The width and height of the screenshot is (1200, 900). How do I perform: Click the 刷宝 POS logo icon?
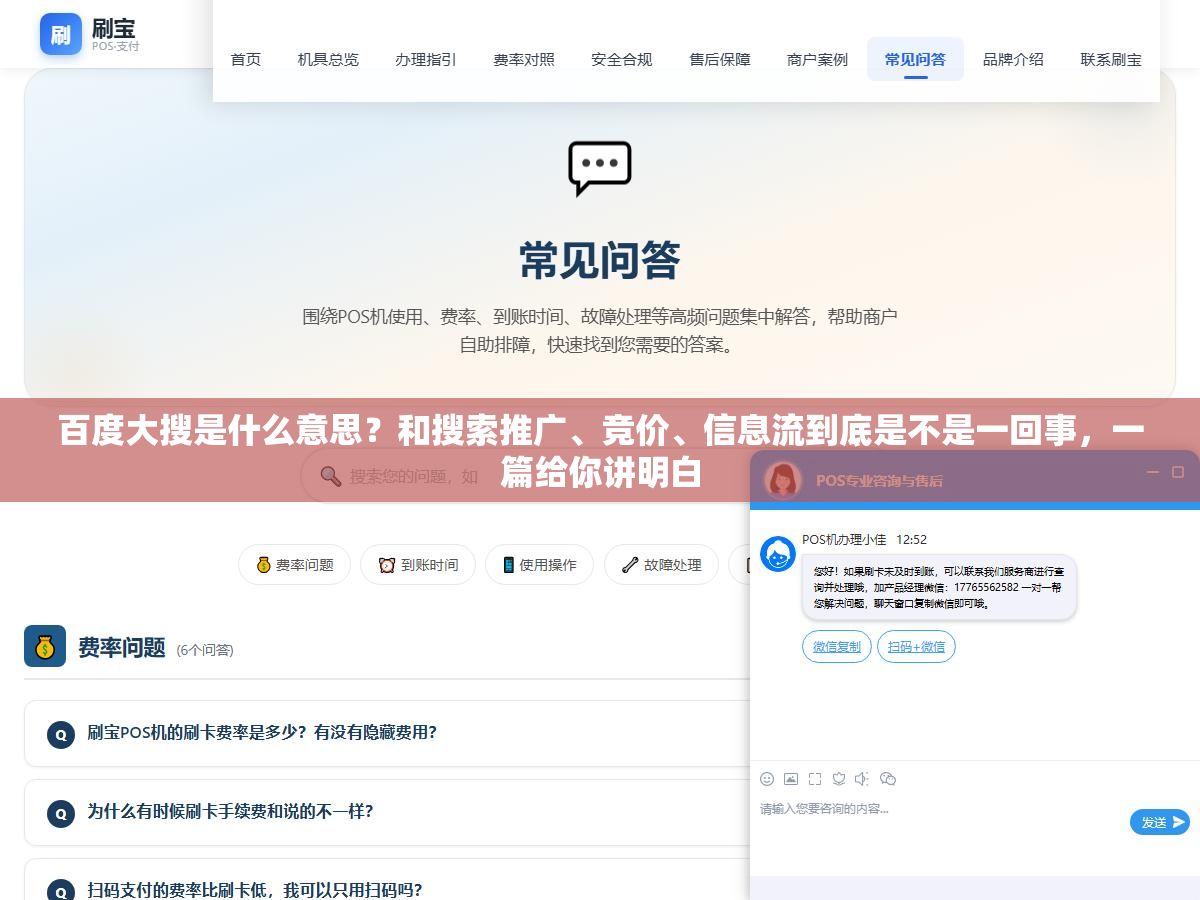point(61,34)
